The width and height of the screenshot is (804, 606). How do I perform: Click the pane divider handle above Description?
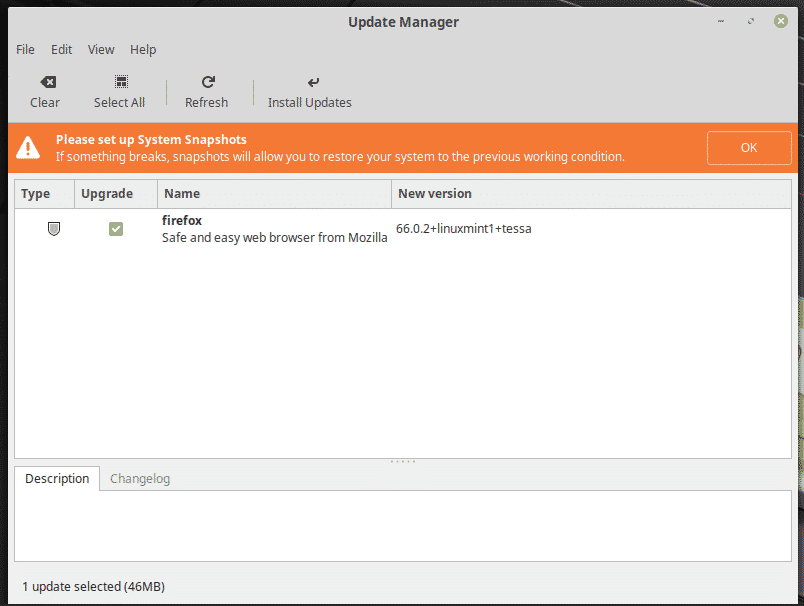[x=402, y=461]
